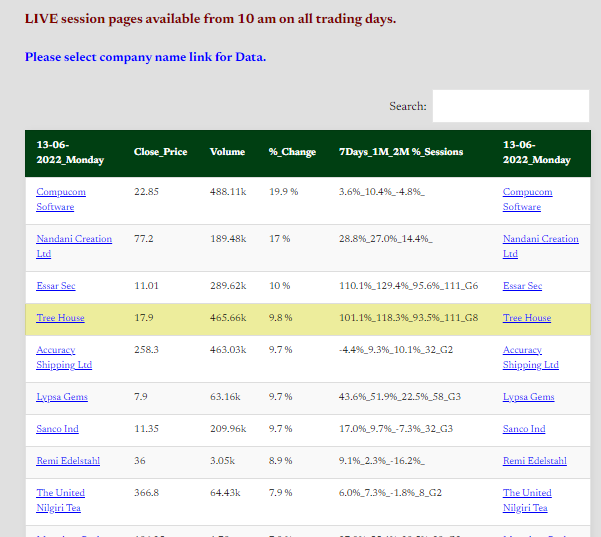Open Lypsa Gems link in first column

(62, 397)
